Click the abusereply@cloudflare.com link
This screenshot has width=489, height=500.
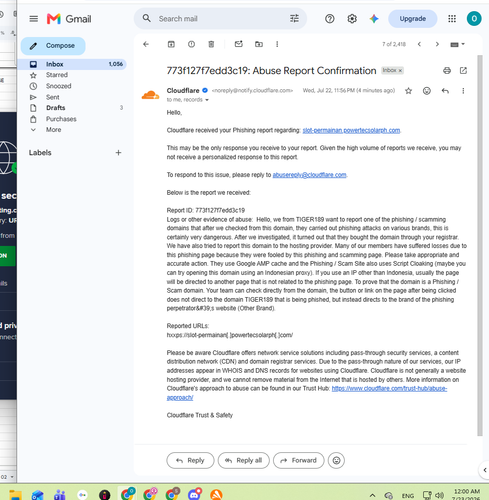309,175
